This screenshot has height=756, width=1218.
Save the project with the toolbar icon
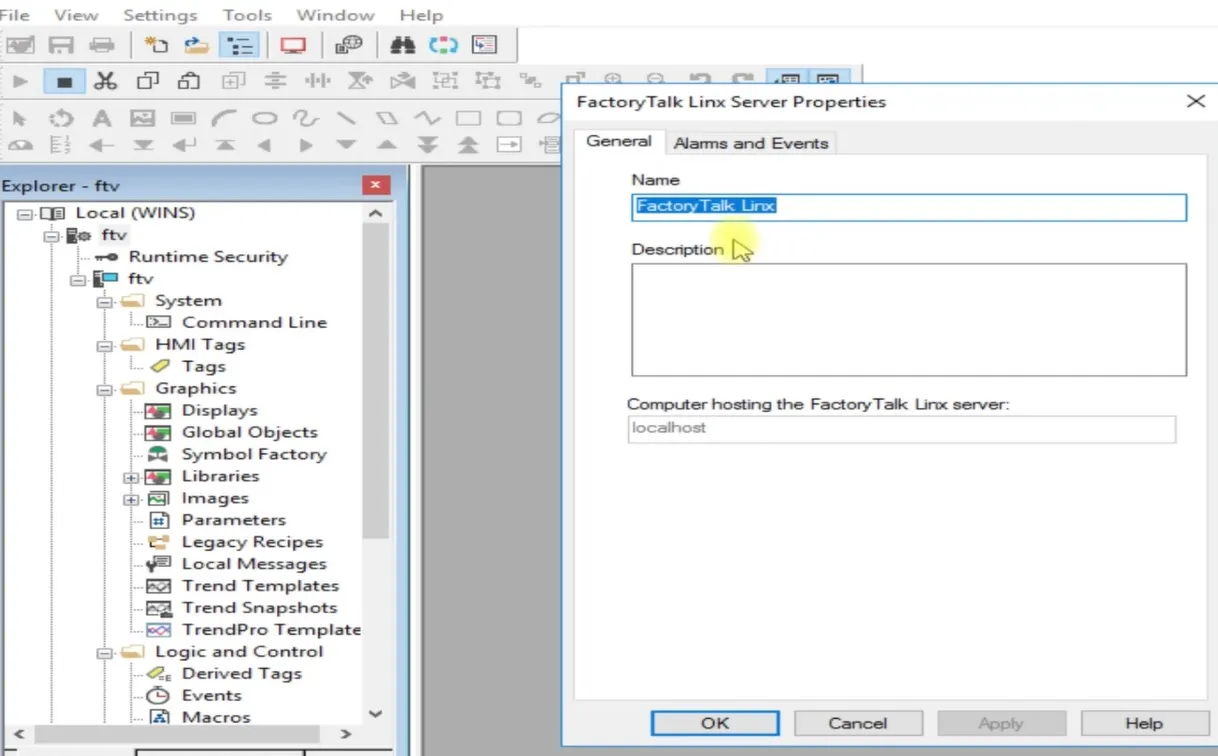[62, 44]
